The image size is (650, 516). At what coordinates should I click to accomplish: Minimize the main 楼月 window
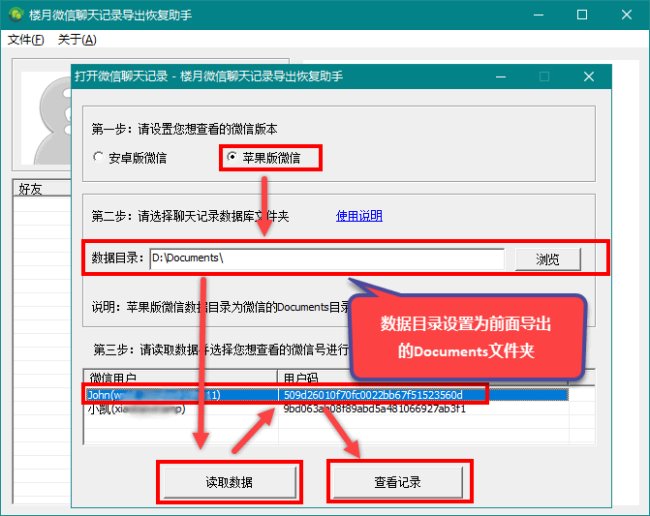click(x=538, y=15)
